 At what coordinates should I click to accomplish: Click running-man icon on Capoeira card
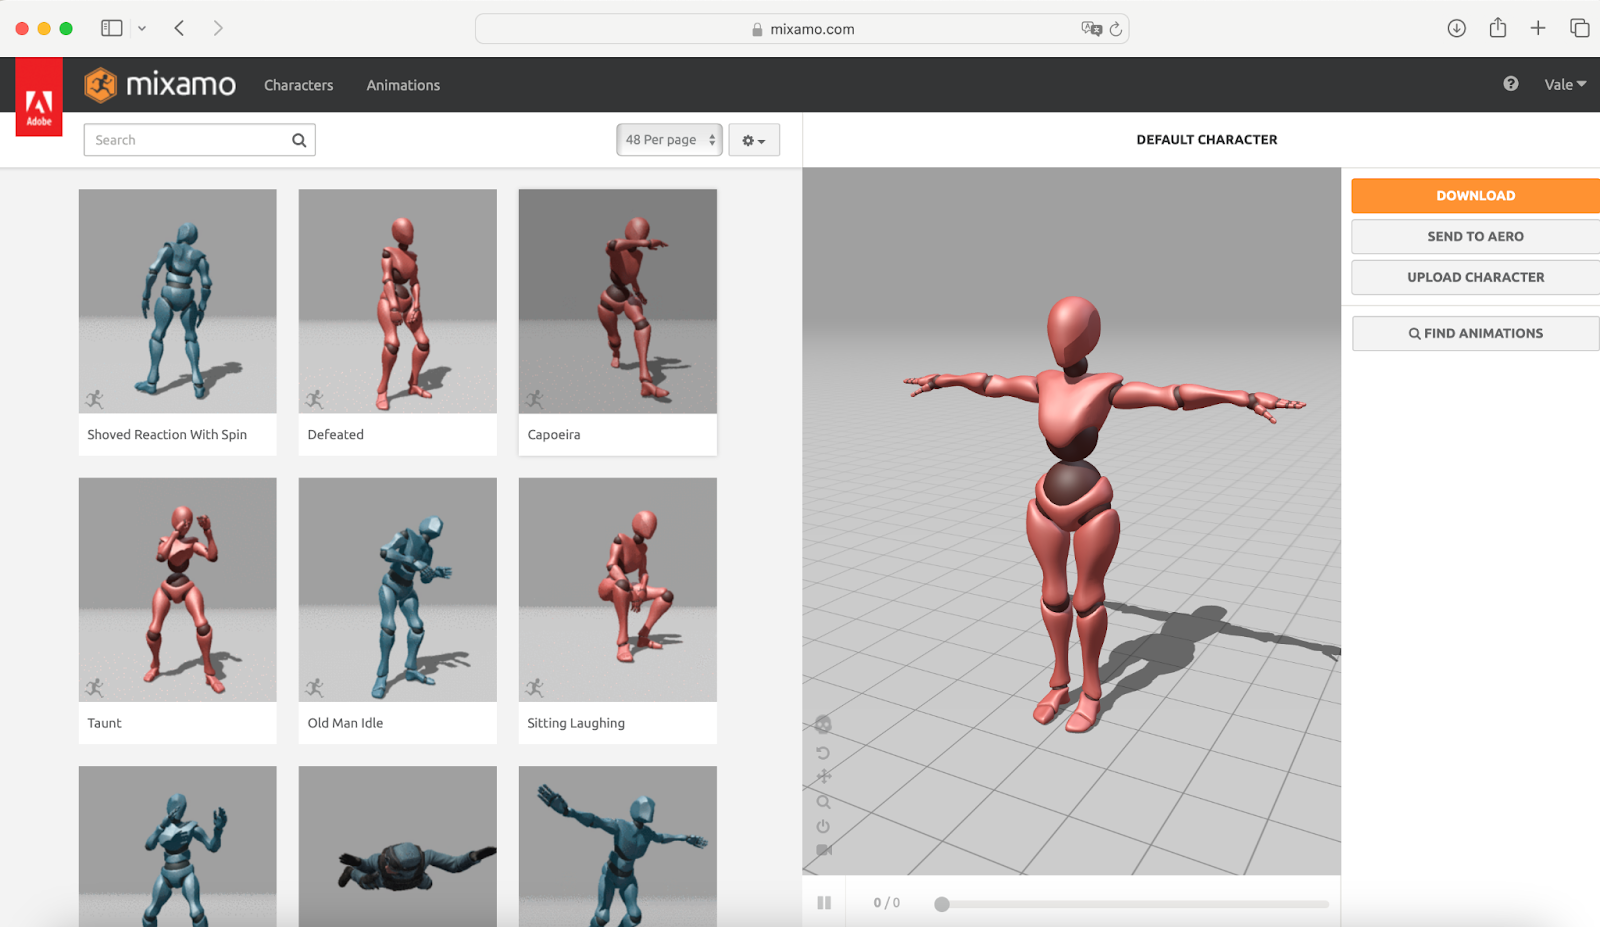(x=534, y=400)
